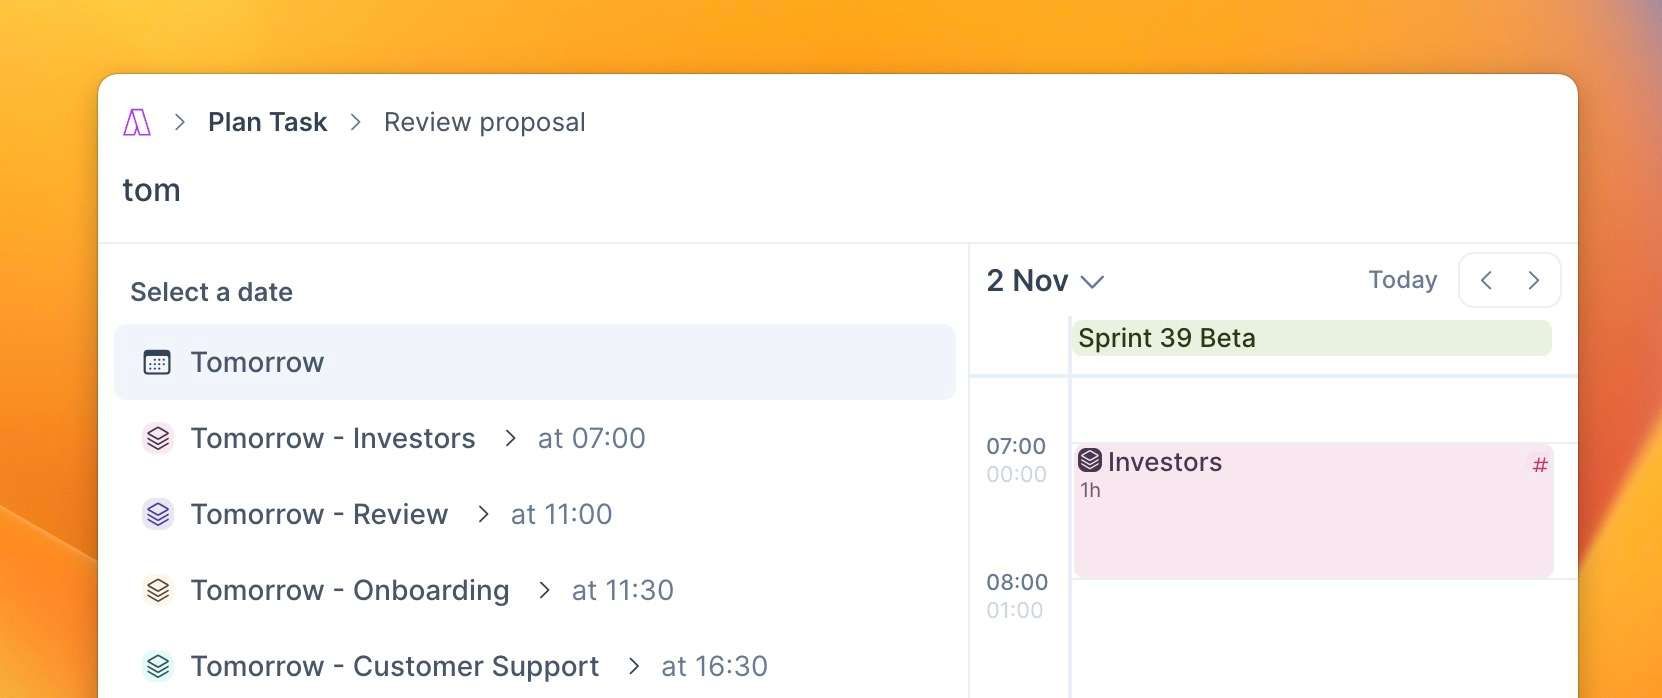Click the tan Onboarding stack icon
The height and width of the screenshot is (698, 1662).
(158, 590)
